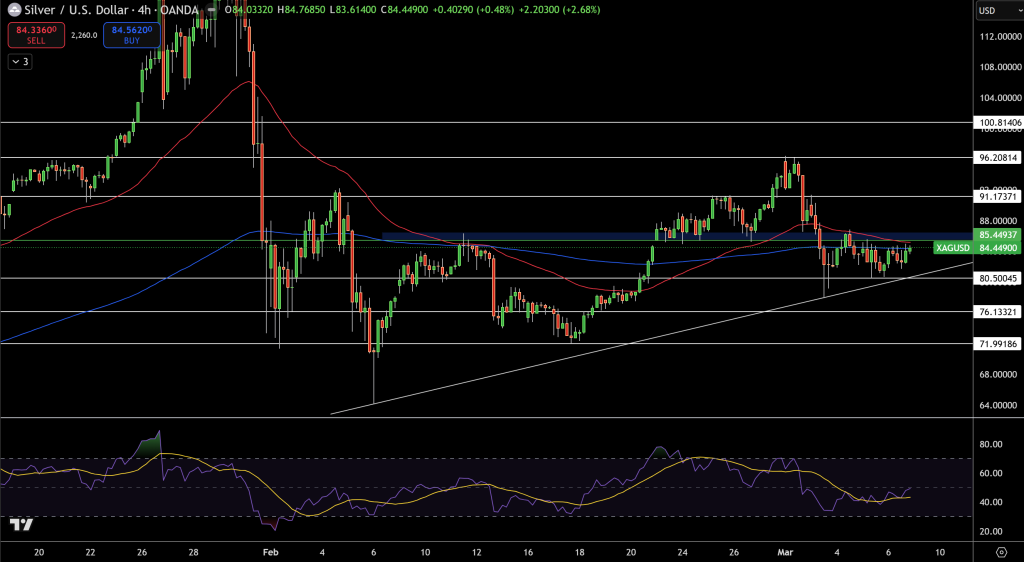Select the 100.81406 price level label
This screenshot has height=562, width=1024.
(997, 123)
